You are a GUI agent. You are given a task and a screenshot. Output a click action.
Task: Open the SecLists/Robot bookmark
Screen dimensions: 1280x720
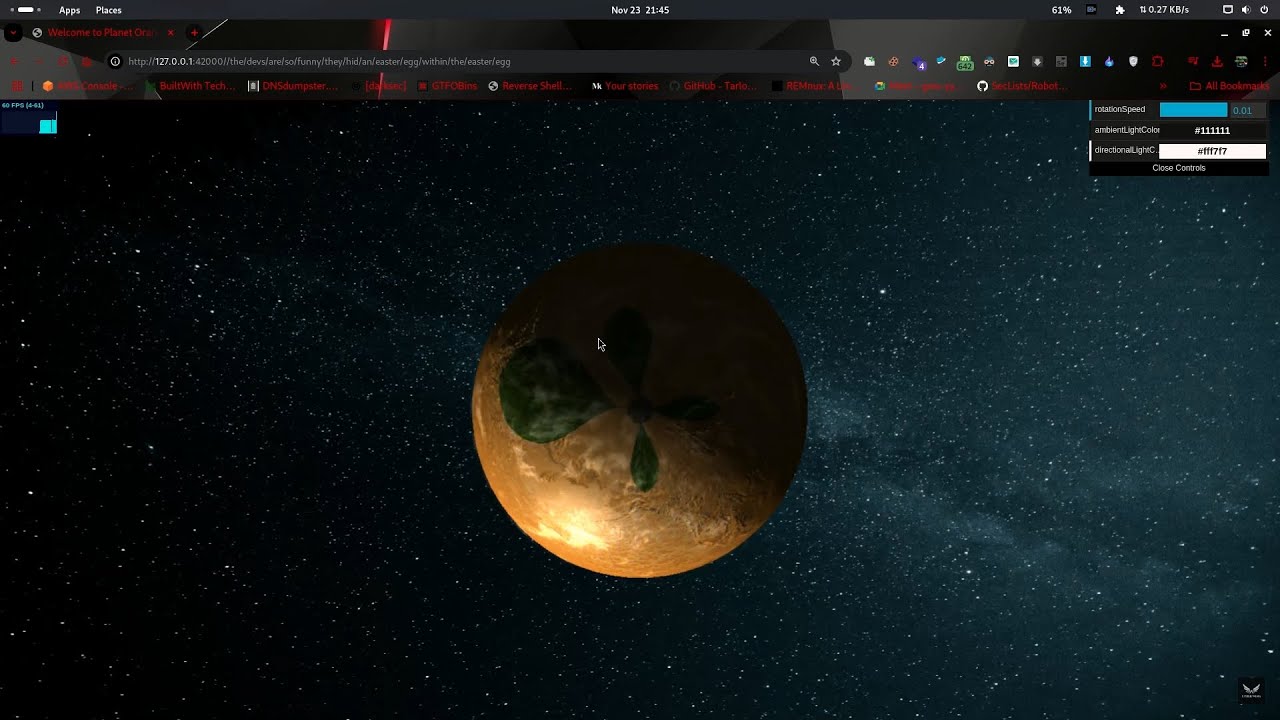click(x=1022, y=86)
